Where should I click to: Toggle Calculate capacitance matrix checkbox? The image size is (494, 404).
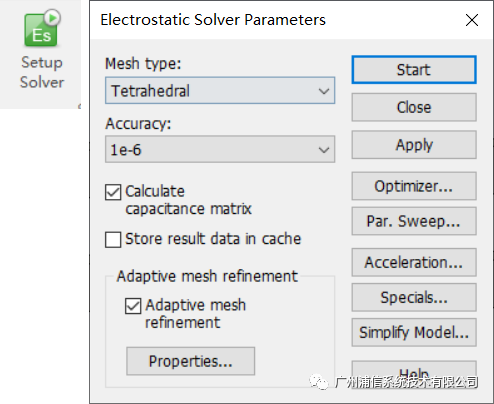pyautogui.click(x=113, y=192)
